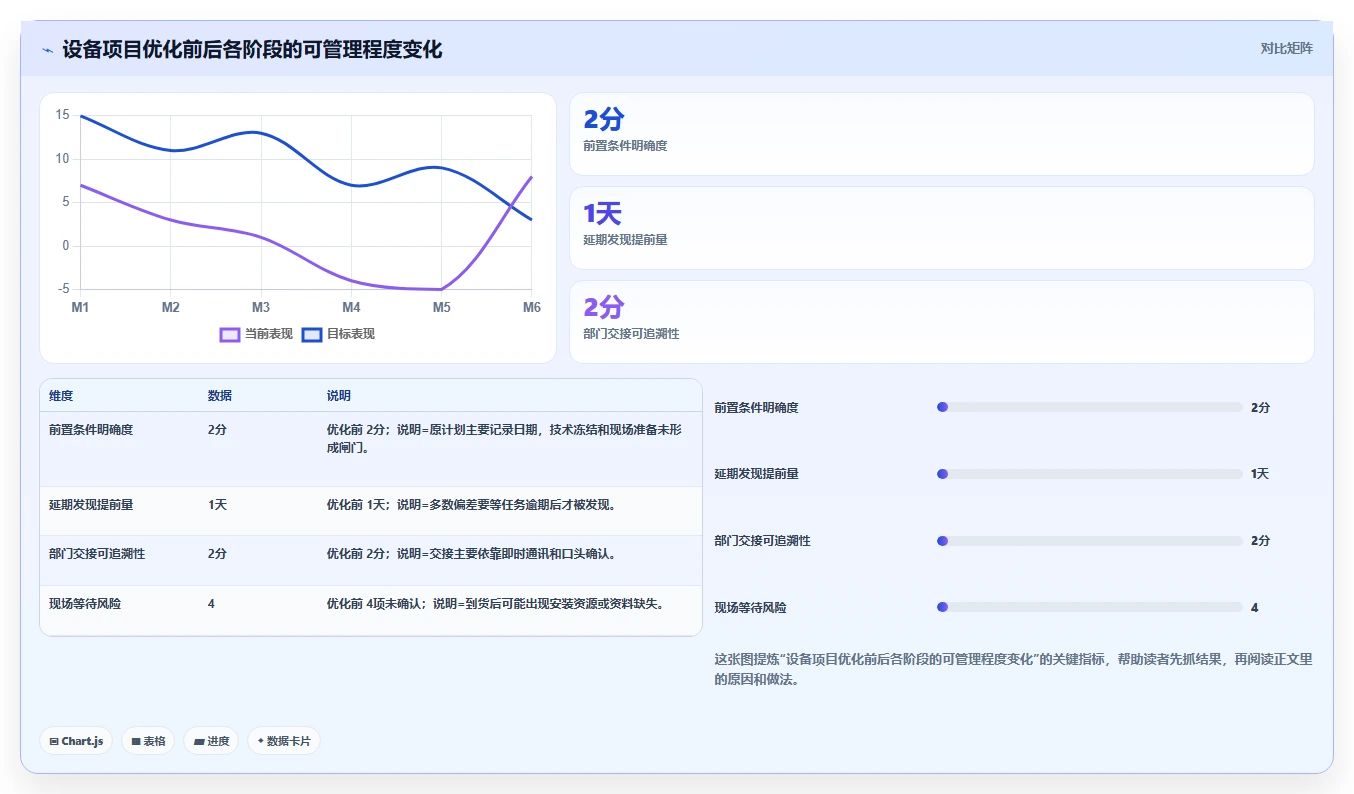Select the 数据卡片 tag chip
This screenshot has width=1354, height=794.
[x=284, y=741]
